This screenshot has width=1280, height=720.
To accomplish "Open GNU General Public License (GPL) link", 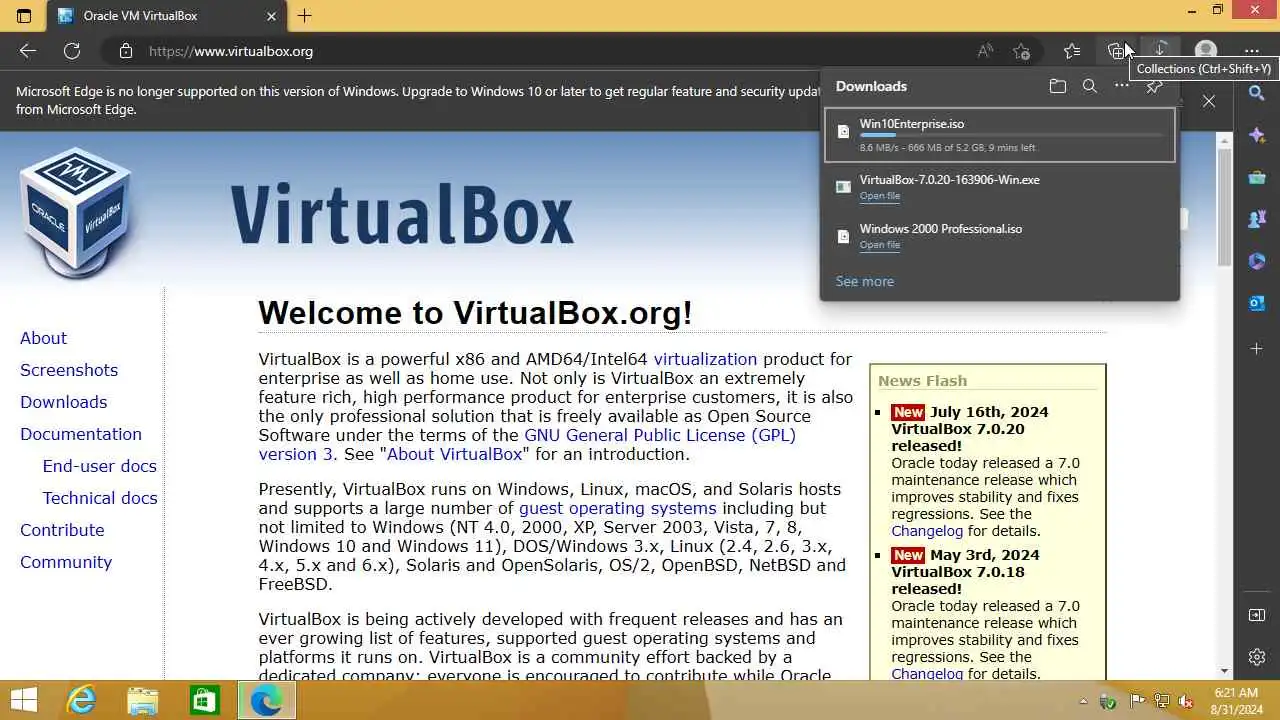I will (x=660, y=435).
